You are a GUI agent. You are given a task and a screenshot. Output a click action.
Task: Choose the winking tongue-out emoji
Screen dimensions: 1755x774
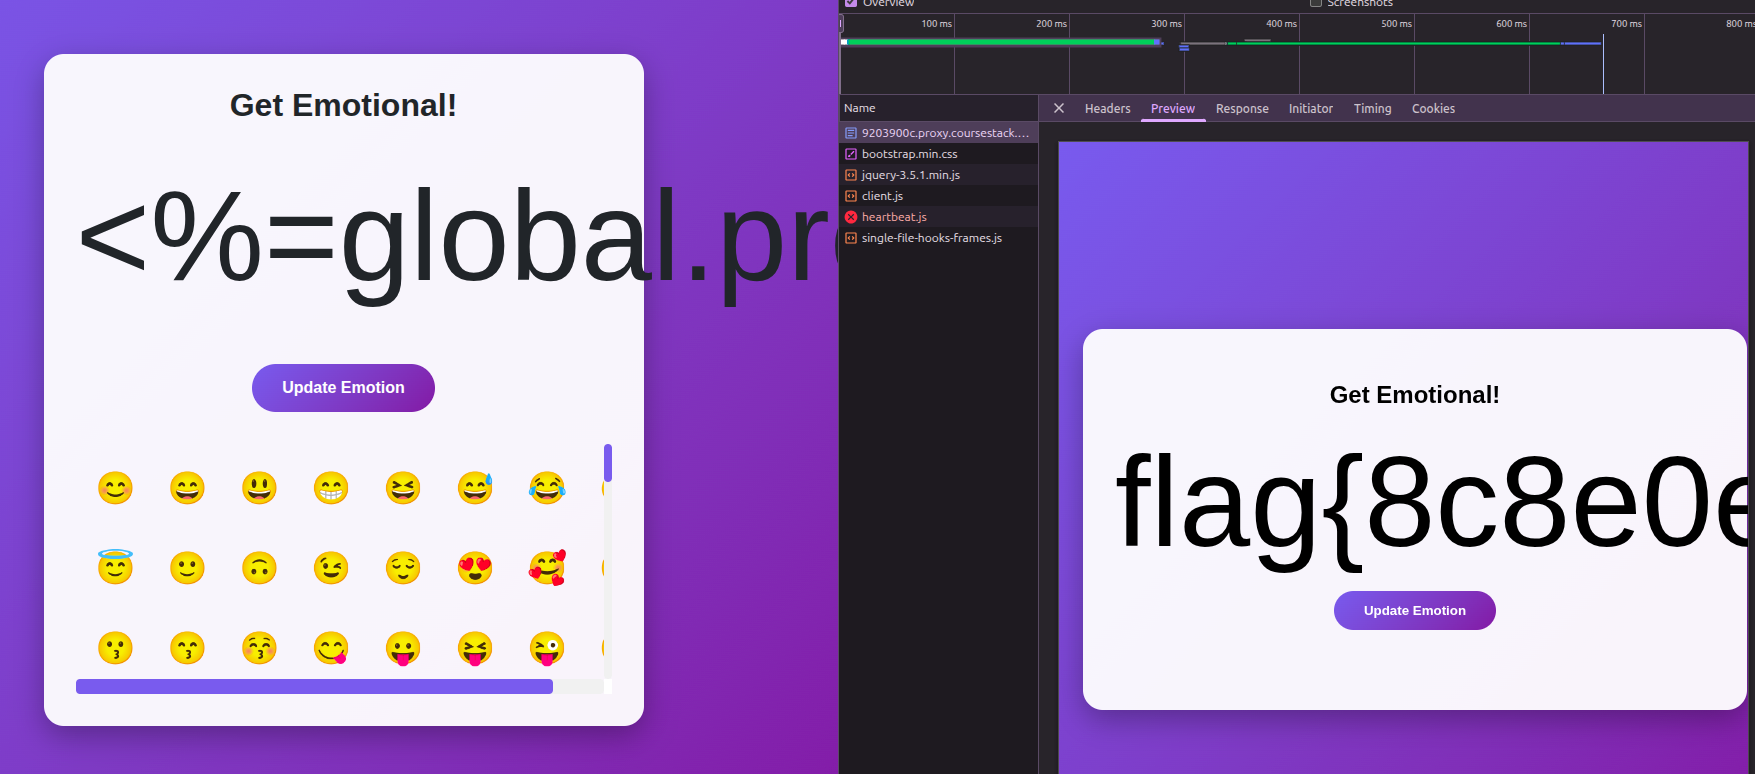(547, 647)
